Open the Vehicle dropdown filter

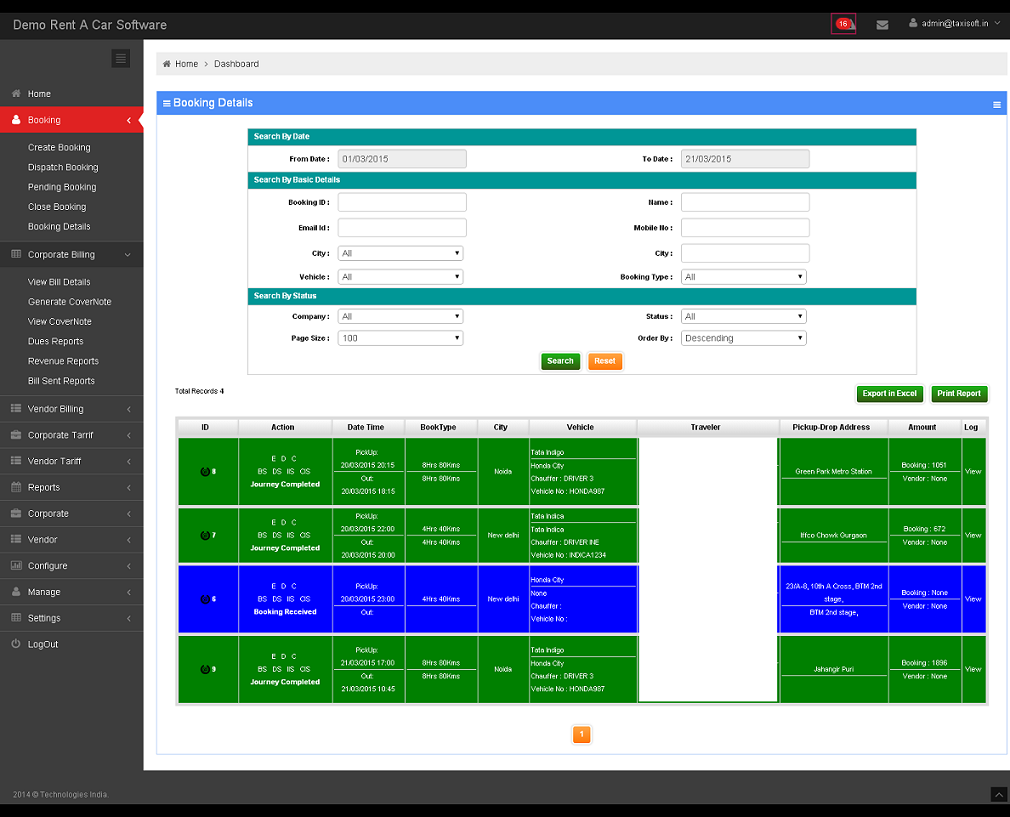[400, 277]
